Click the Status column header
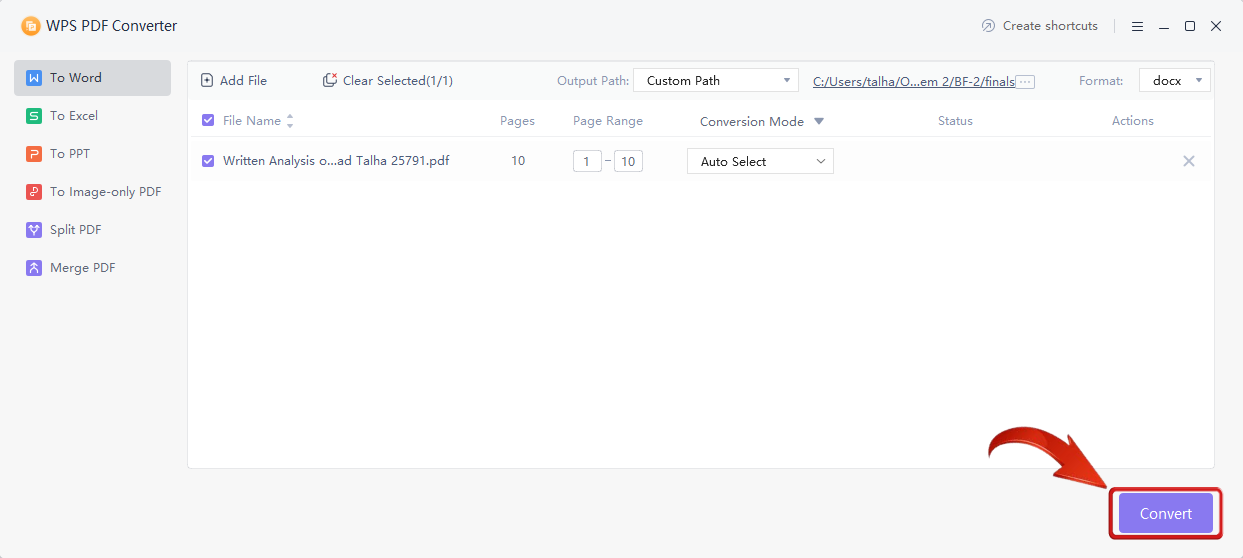Screen dimensions: 1243x558 (955, 121)
